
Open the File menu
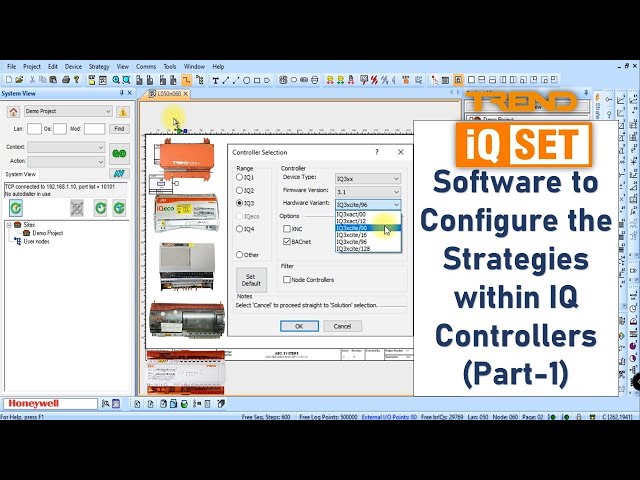tap(11, 67)
